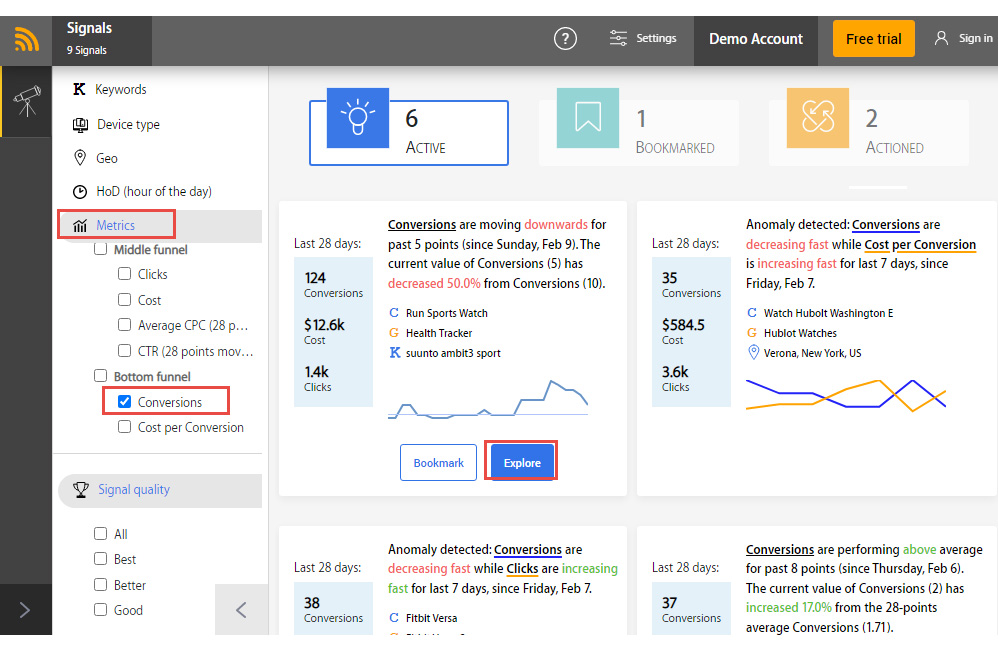Click the 37 Conversions stat
The height and width of the screenshot is (651, 998).
pos(691,610)
